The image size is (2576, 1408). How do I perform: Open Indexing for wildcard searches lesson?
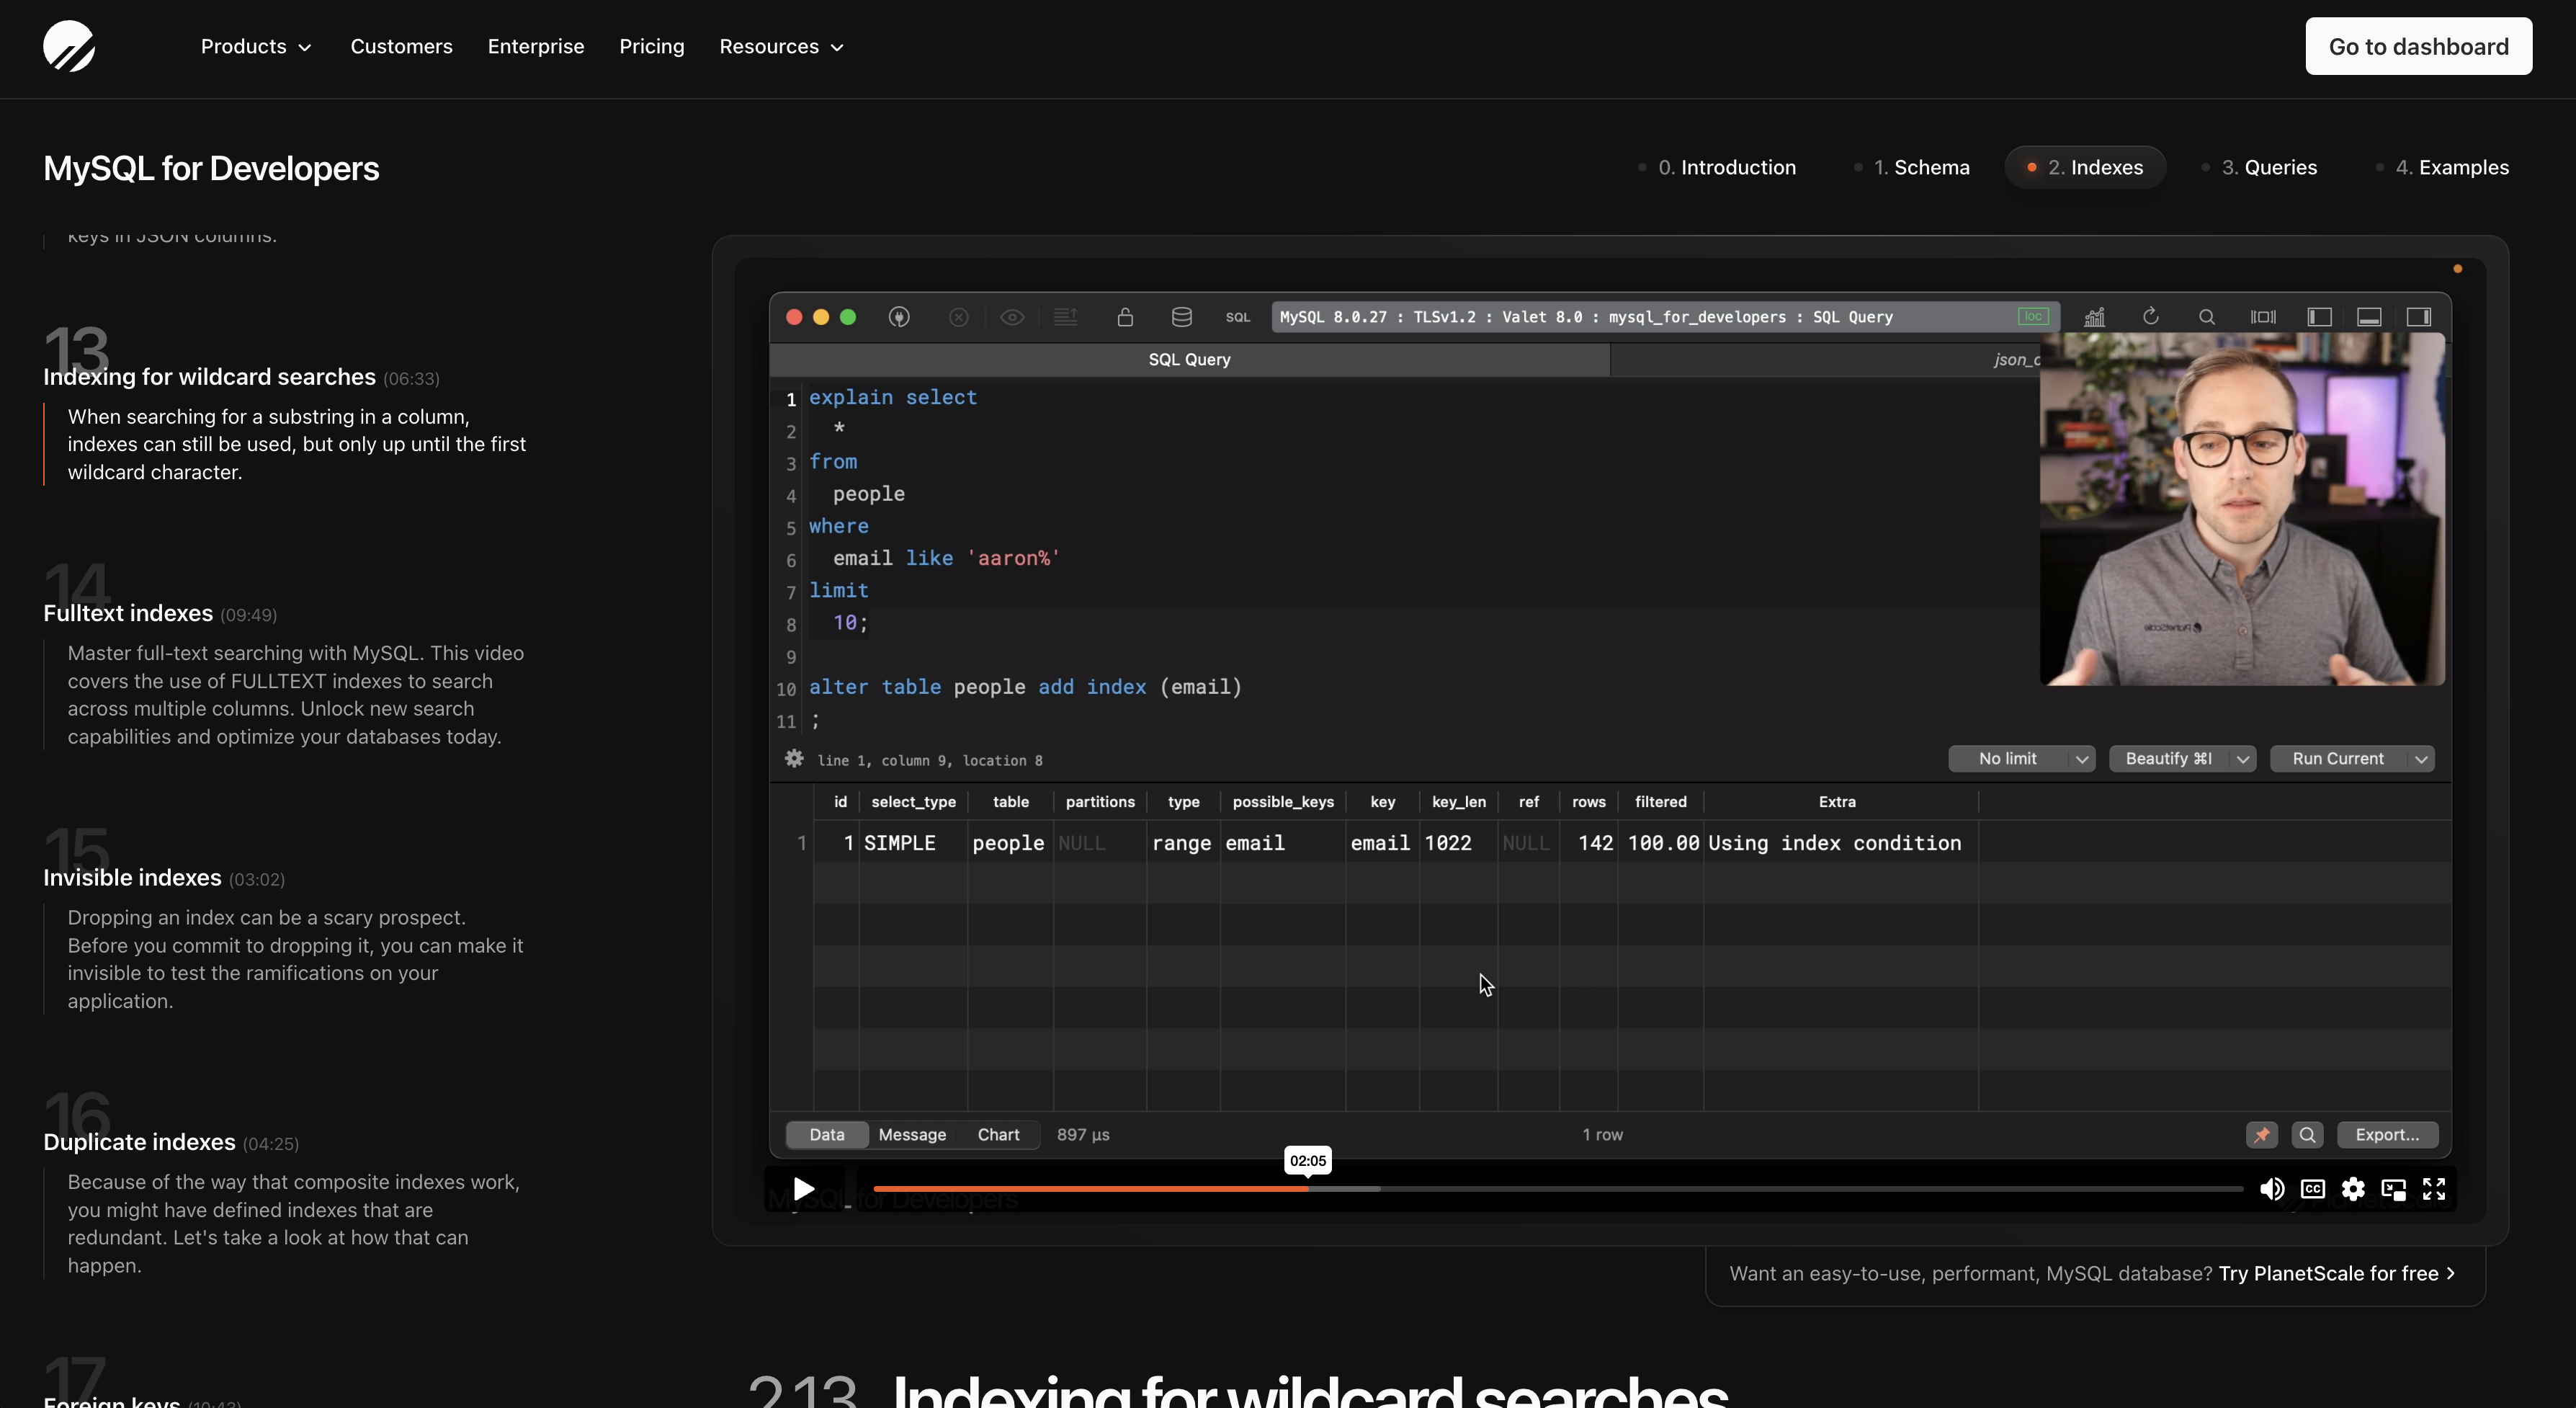coord(209,377)
